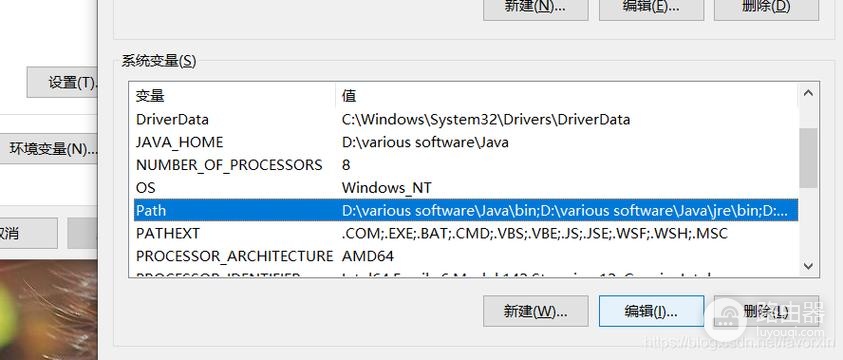Click the 设置(T) button in the background dialog
843x360 pixels.
(62, 82)
